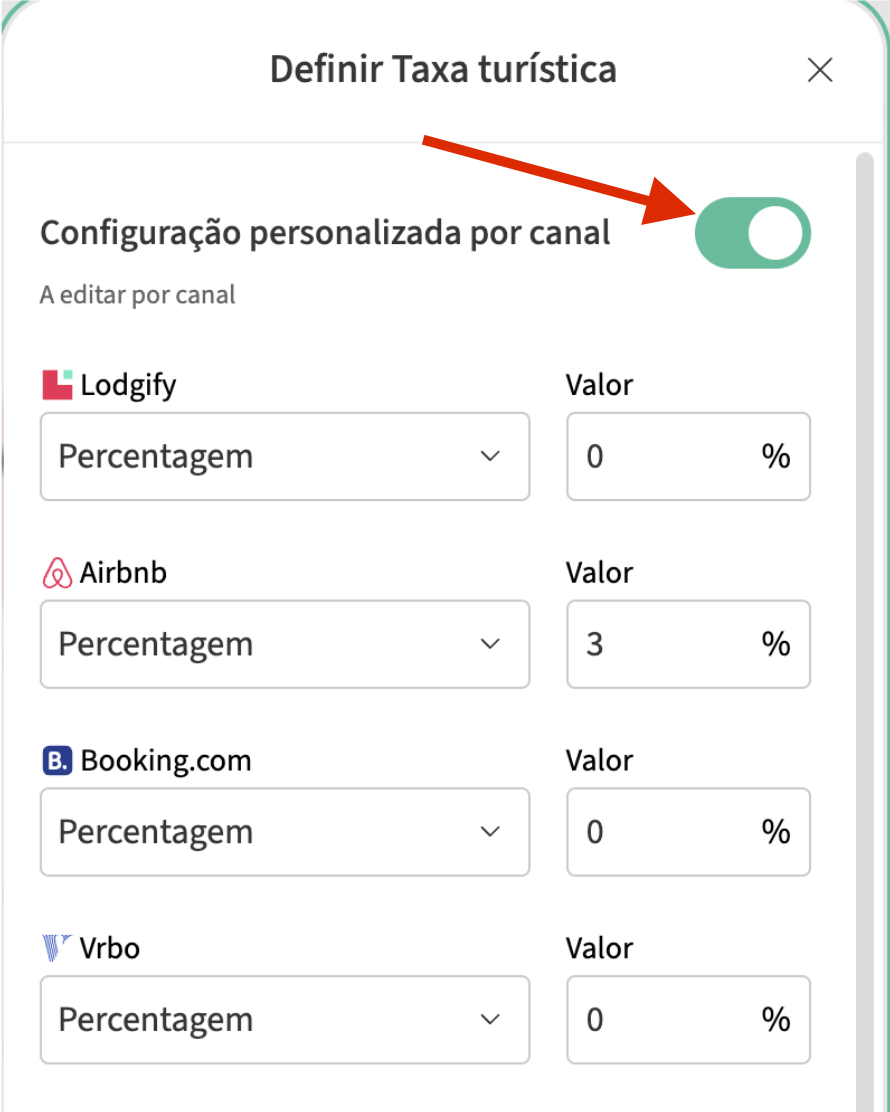Image resolution: width=890 pixels, height=1112 pixels.
Task: Click the chevron arrow in Airbnb dropdown
Action: [490, 644]
